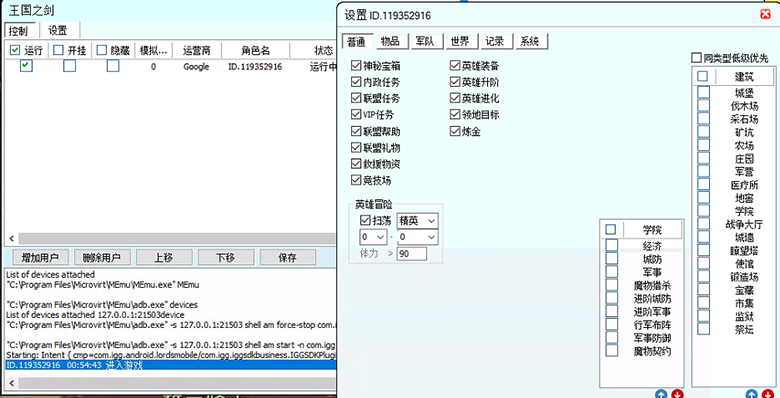The image size is (780, 398).
Task: Uncheck 英雄升阶
Action: point(455,82)
